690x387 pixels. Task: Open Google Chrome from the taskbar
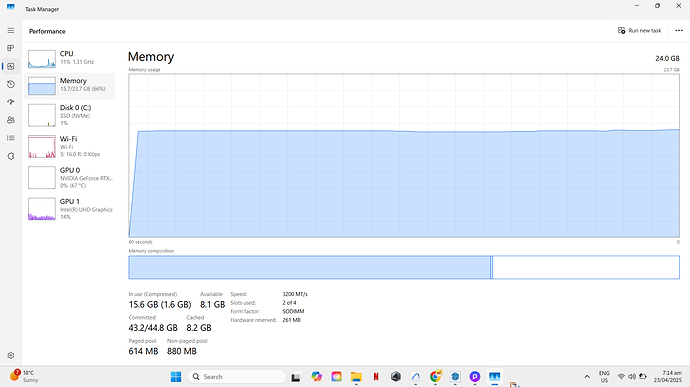[436, 376]
